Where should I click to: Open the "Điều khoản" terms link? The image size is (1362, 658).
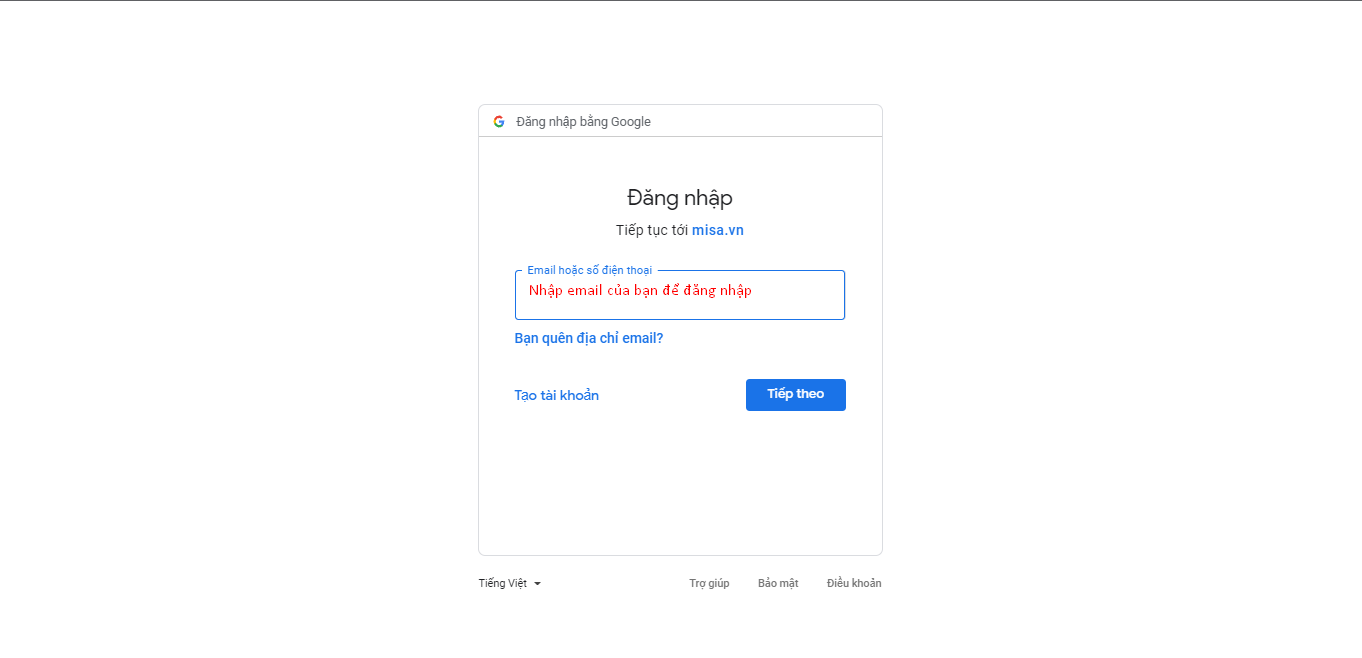854,583
